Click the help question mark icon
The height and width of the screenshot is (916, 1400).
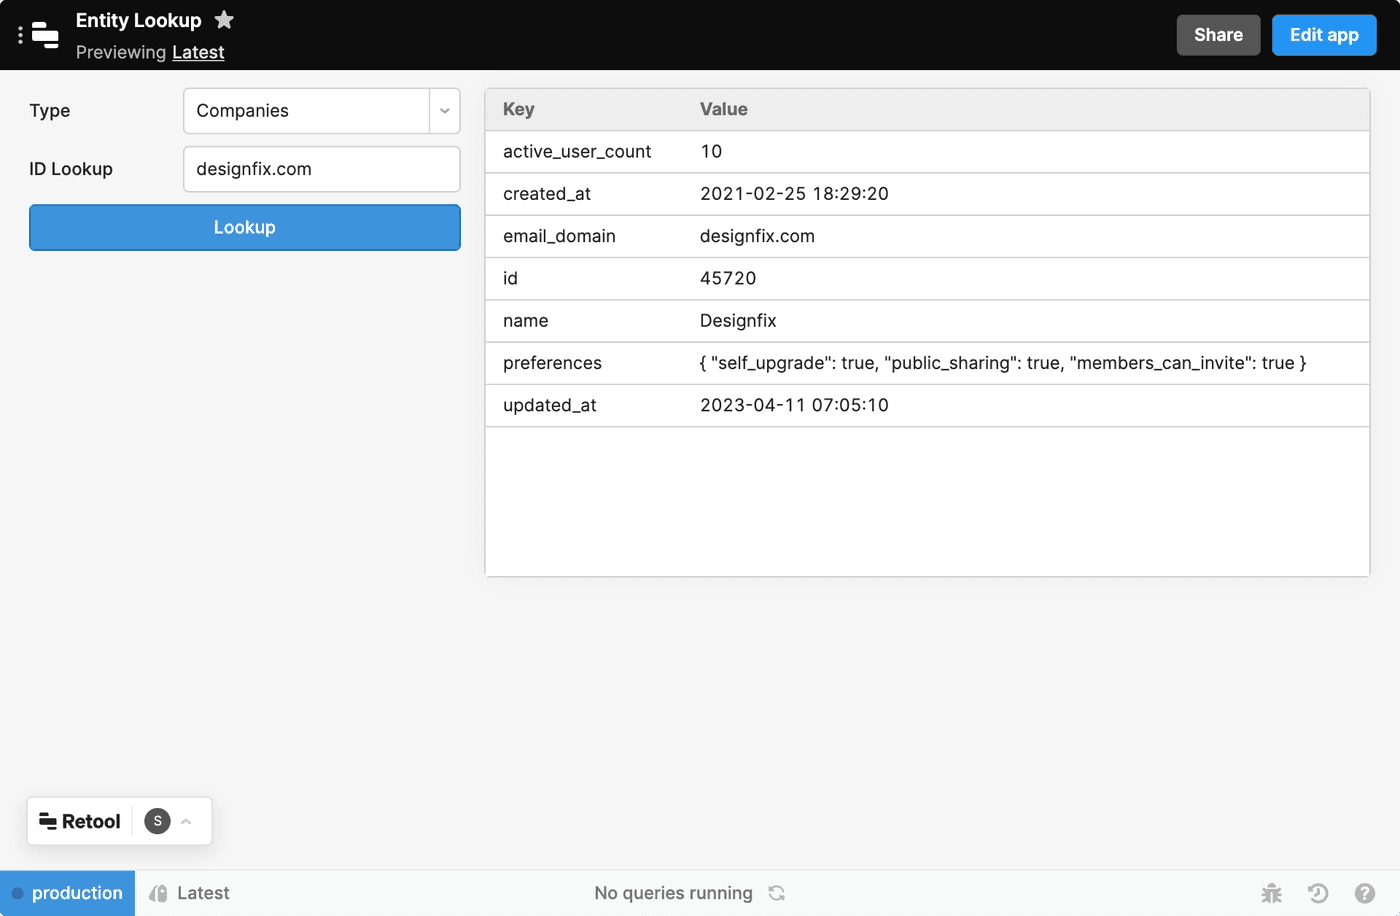(1365, 893)
